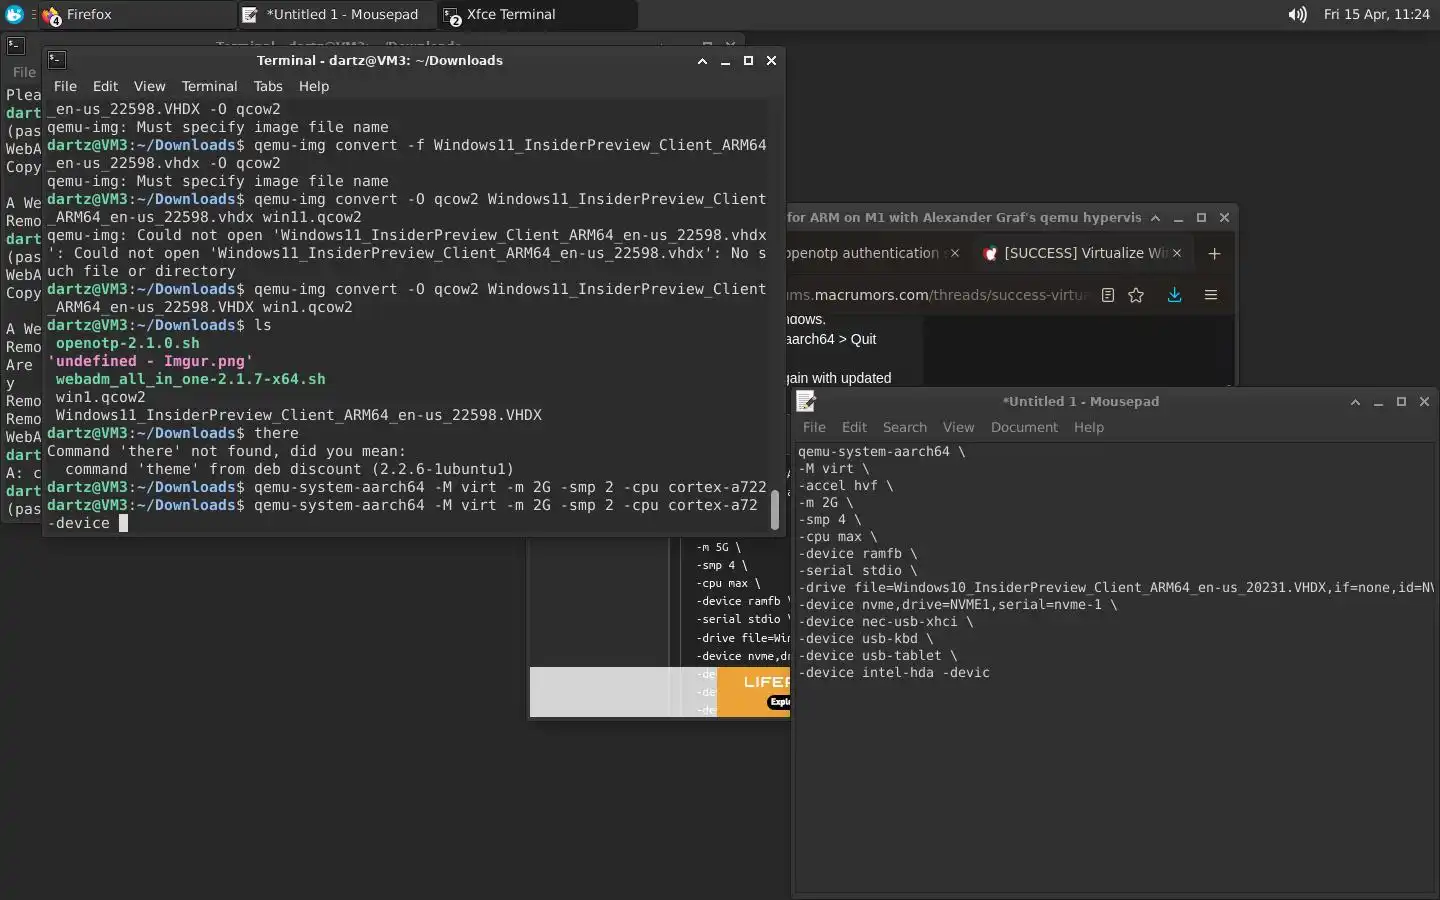Viewport: 1440px width, 900px height.
Task: Click '-device intel-hda -devic' line in Mousepad
Action: tap(894, 673)
